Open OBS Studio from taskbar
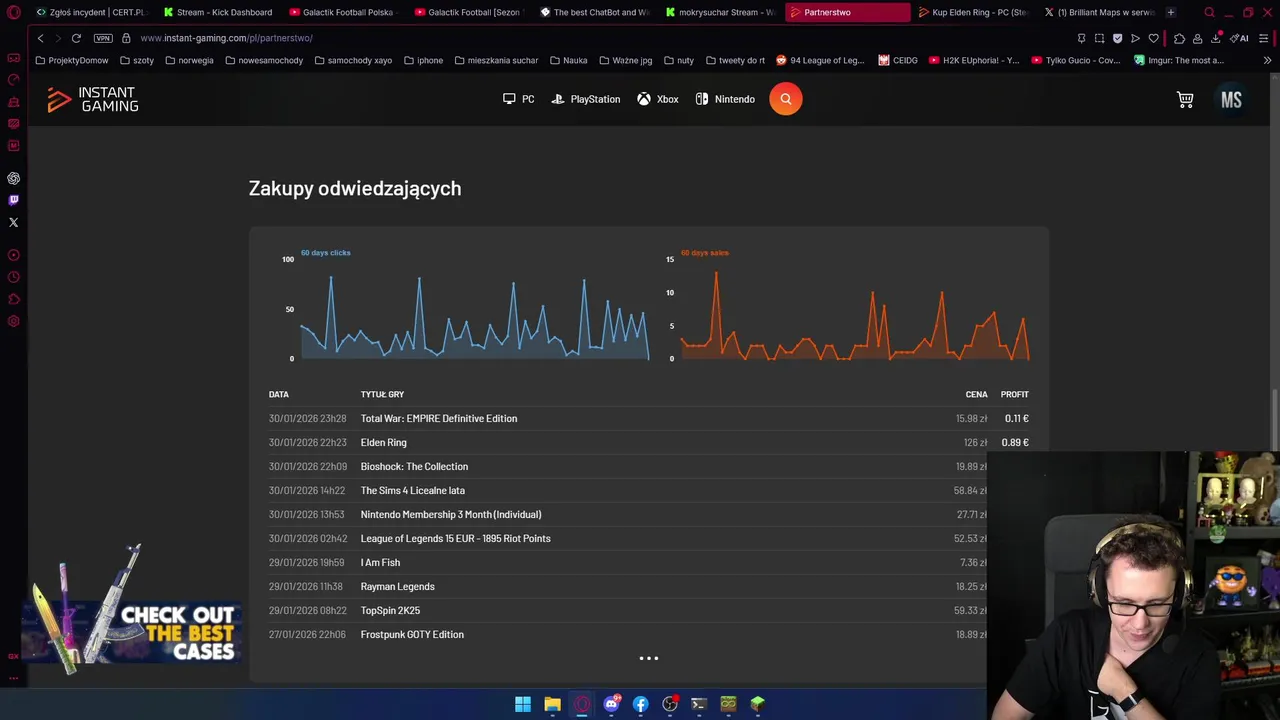This screenshot has width=1280, height=720. [670, 704]
